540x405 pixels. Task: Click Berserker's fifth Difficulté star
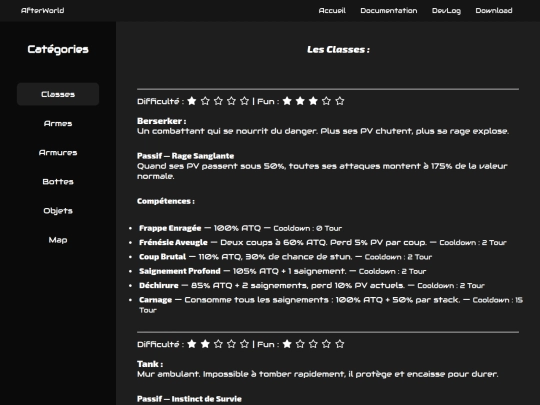coord(245,101)
